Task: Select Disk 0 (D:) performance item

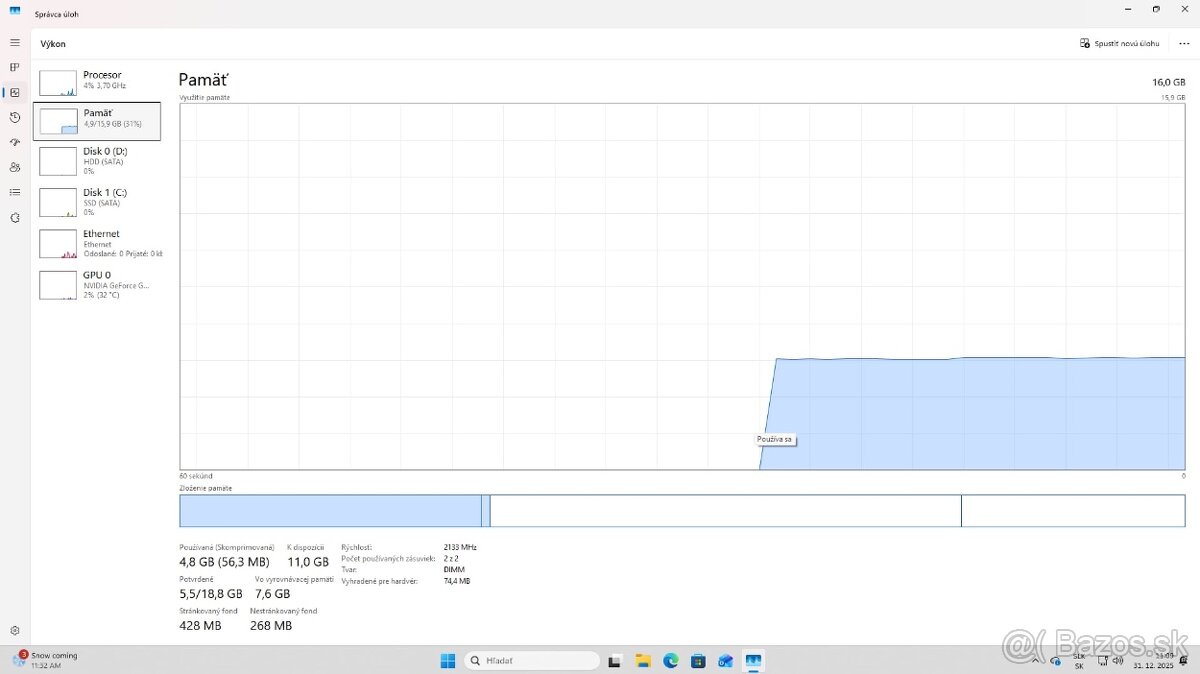Action: (97, 160)
